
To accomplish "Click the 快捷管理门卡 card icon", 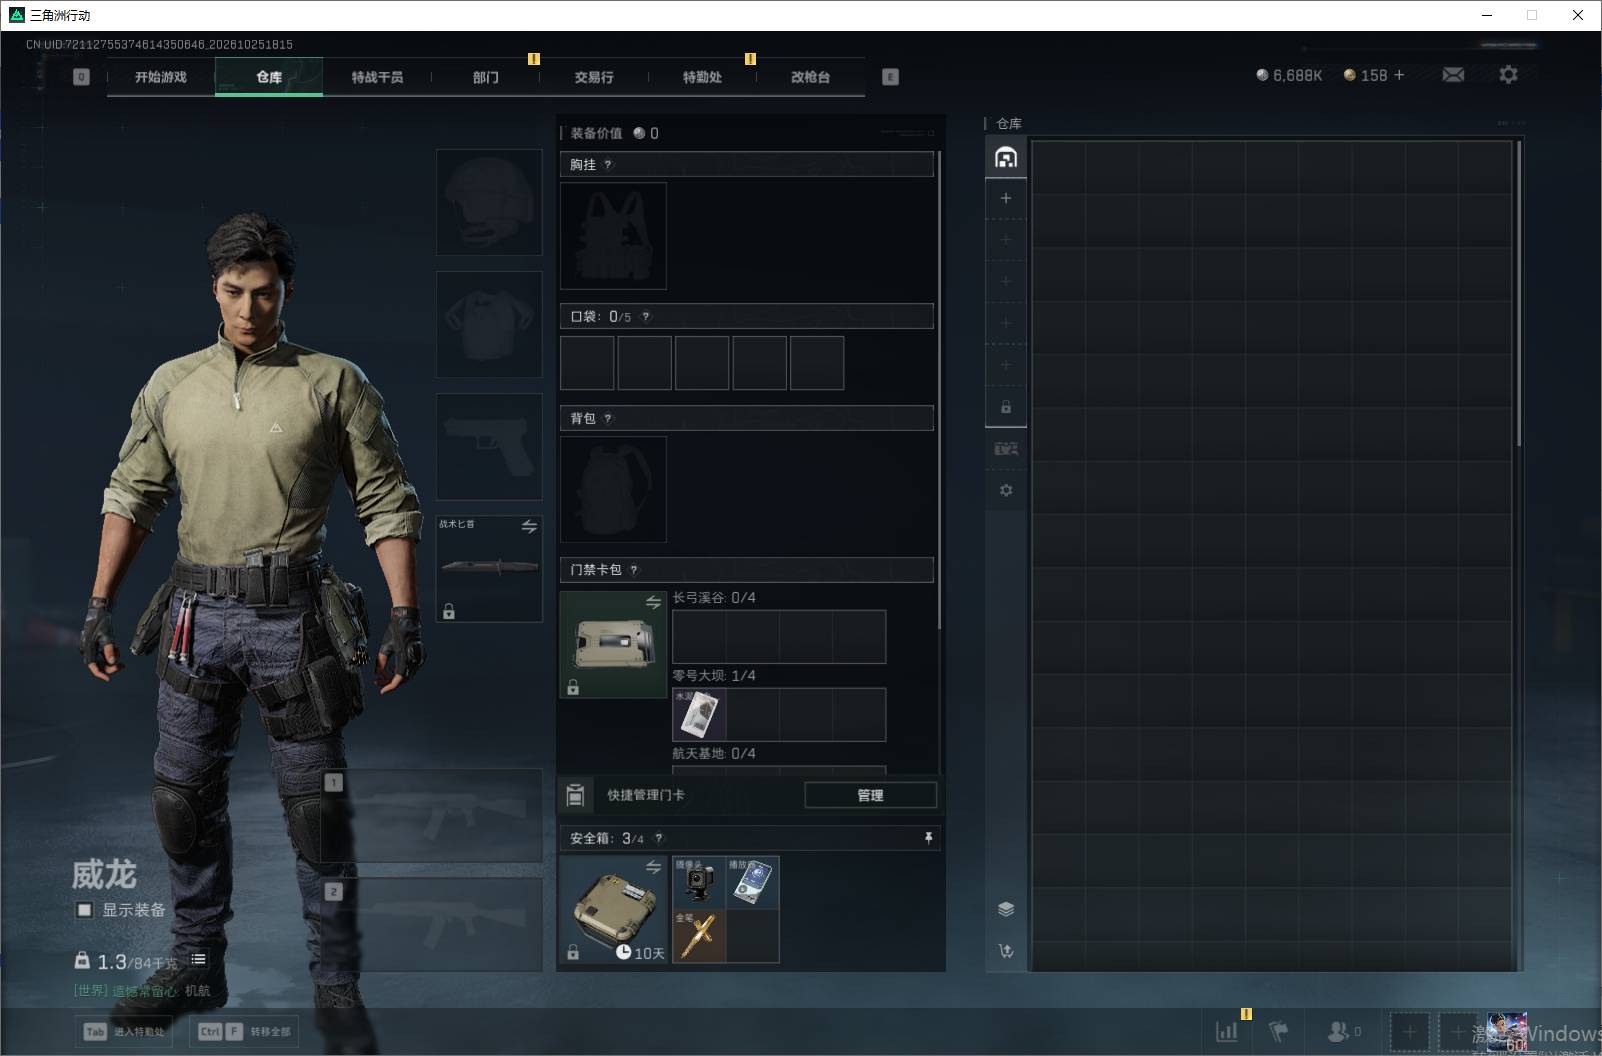I will (x=575, y=795).
